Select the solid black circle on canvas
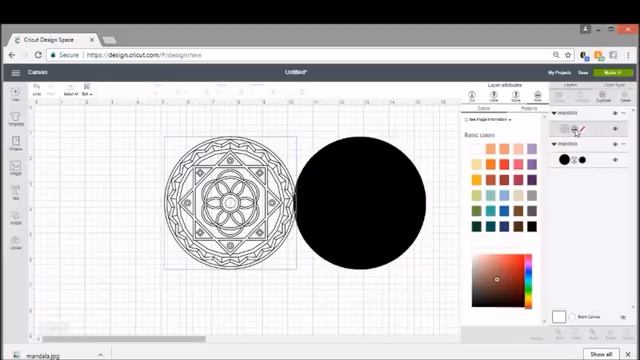This screenshot has width=640, height=360. point(360,203)
